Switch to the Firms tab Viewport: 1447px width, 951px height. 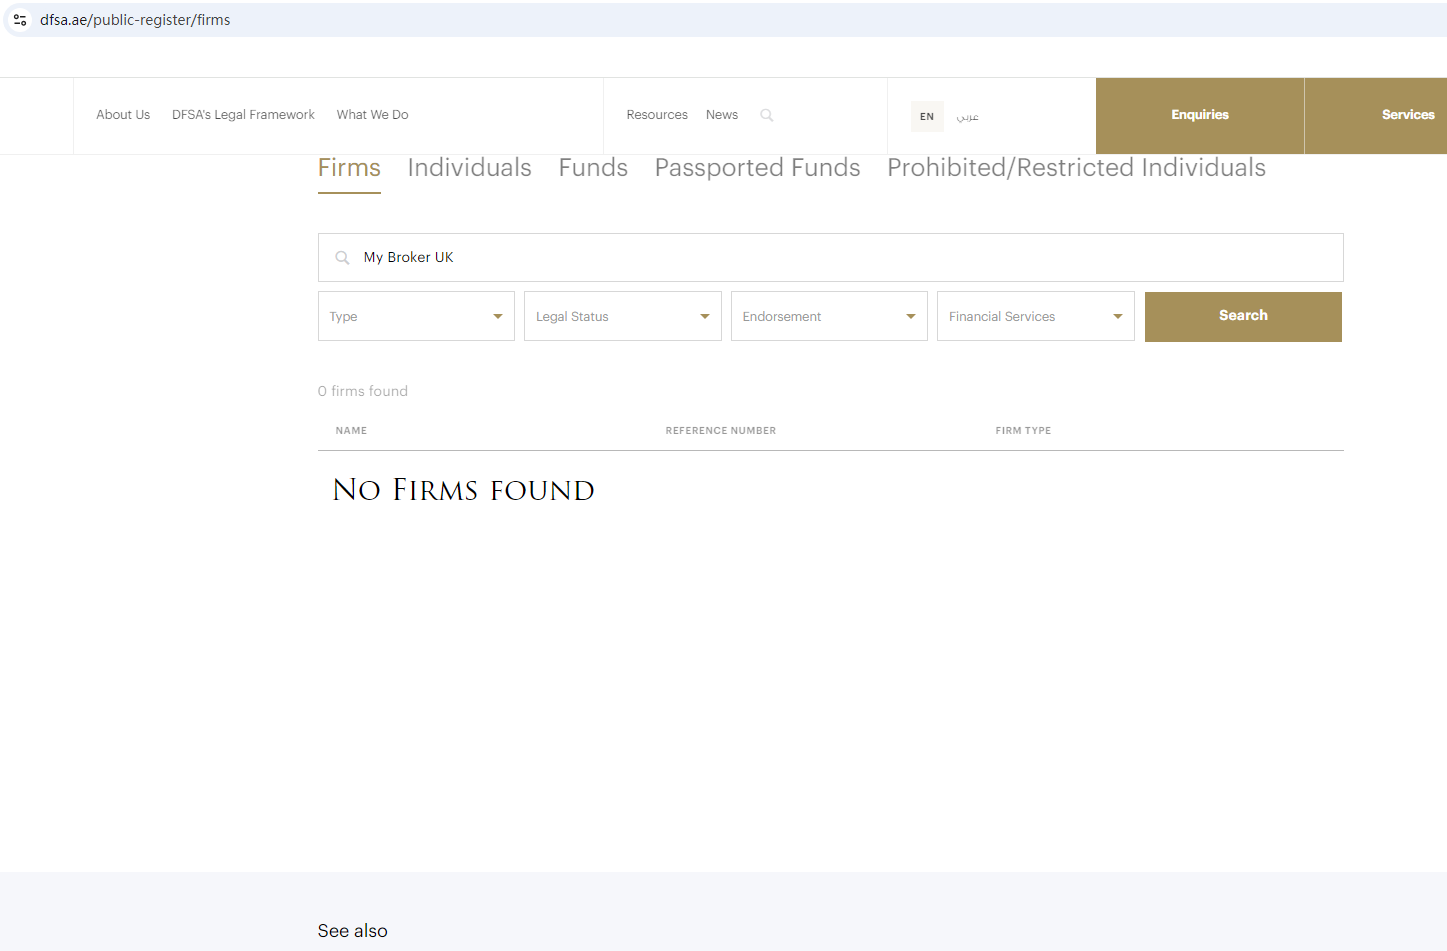349,168
